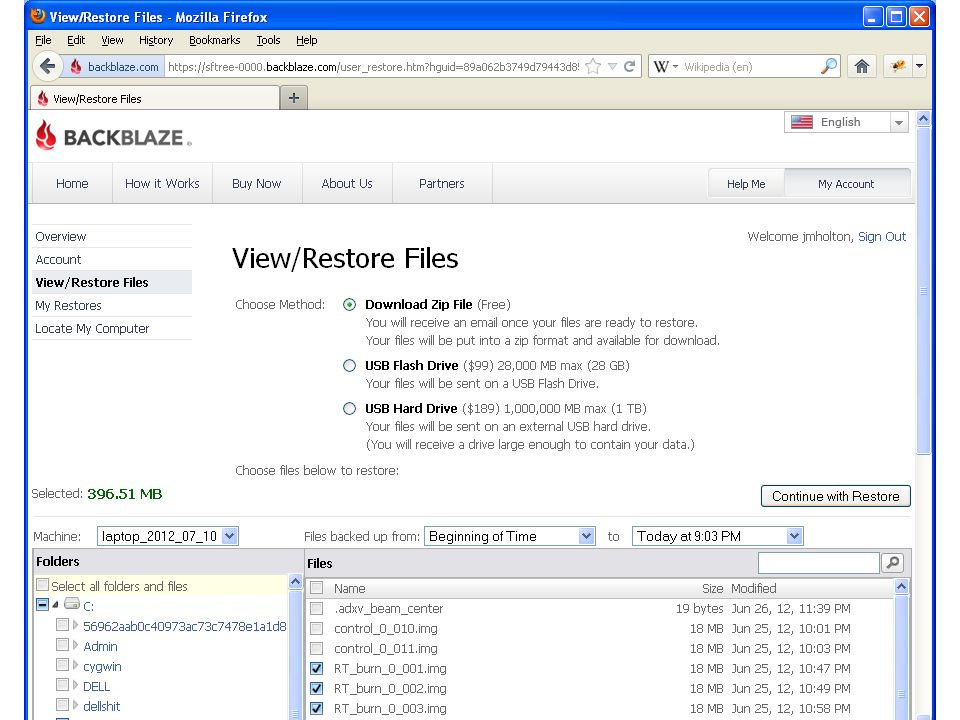The image size is (960, 720).
Task: Click the Files search magnifier button
Action: pyautogui.click(x=893, y=562)
